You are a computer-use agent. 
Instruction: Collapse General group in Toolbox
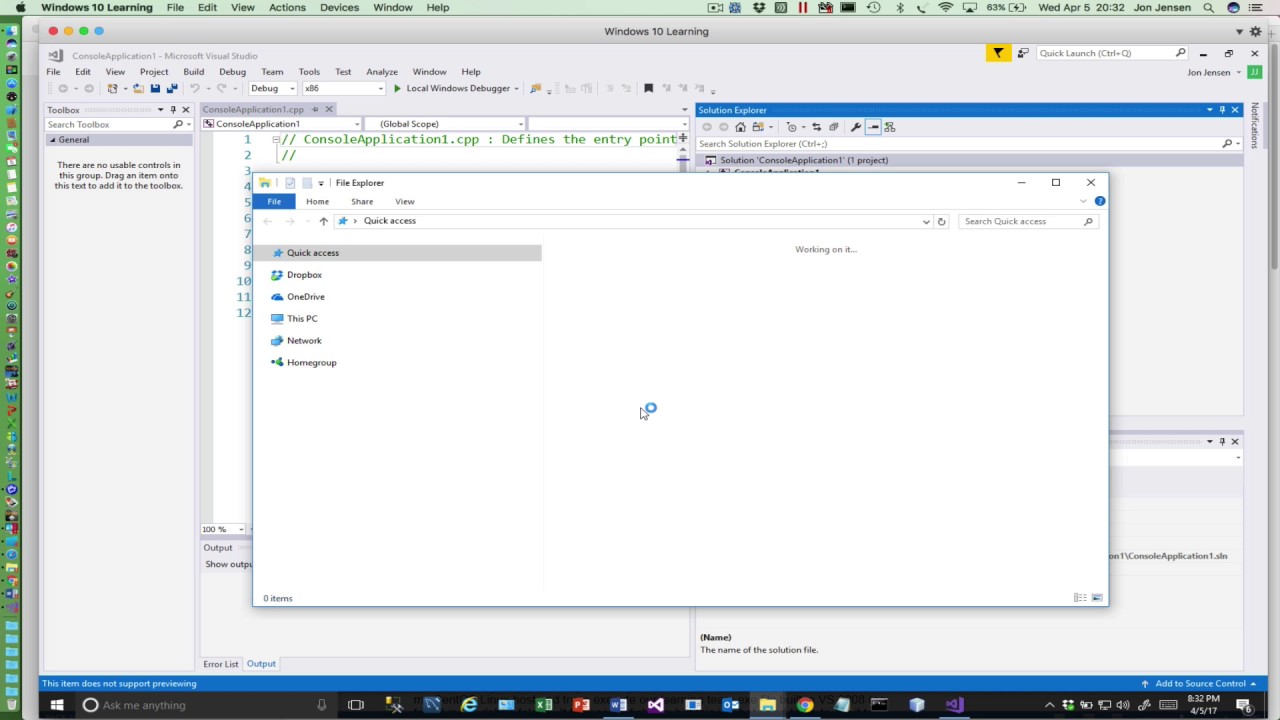[53, 140]
